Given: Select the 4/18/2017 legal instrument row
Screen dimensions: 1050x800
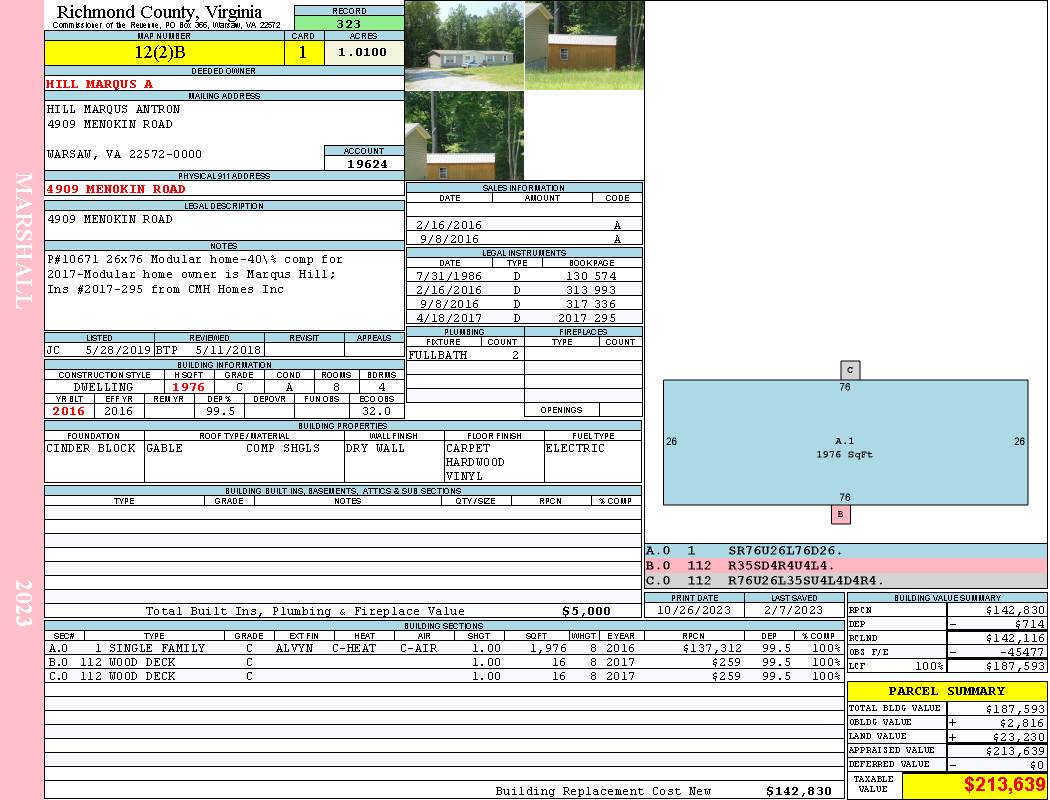Looking at the screenshot, I should coord(524,318).
